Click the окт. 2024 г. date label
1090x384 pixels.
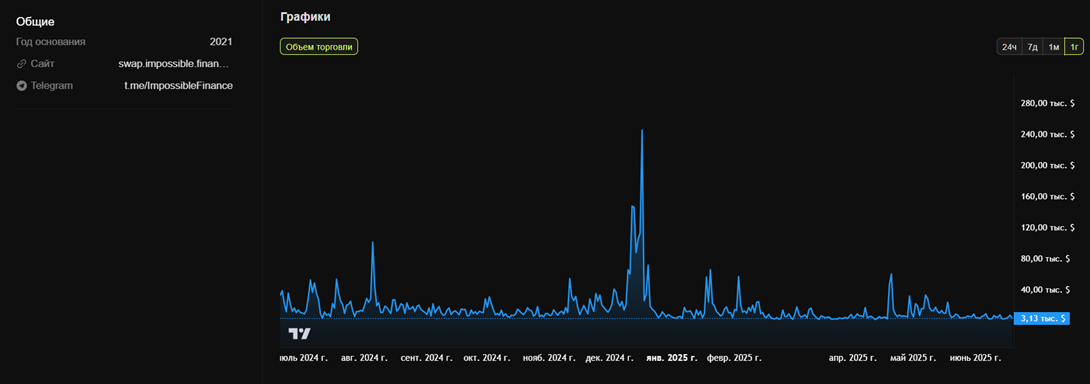point(487,358)
